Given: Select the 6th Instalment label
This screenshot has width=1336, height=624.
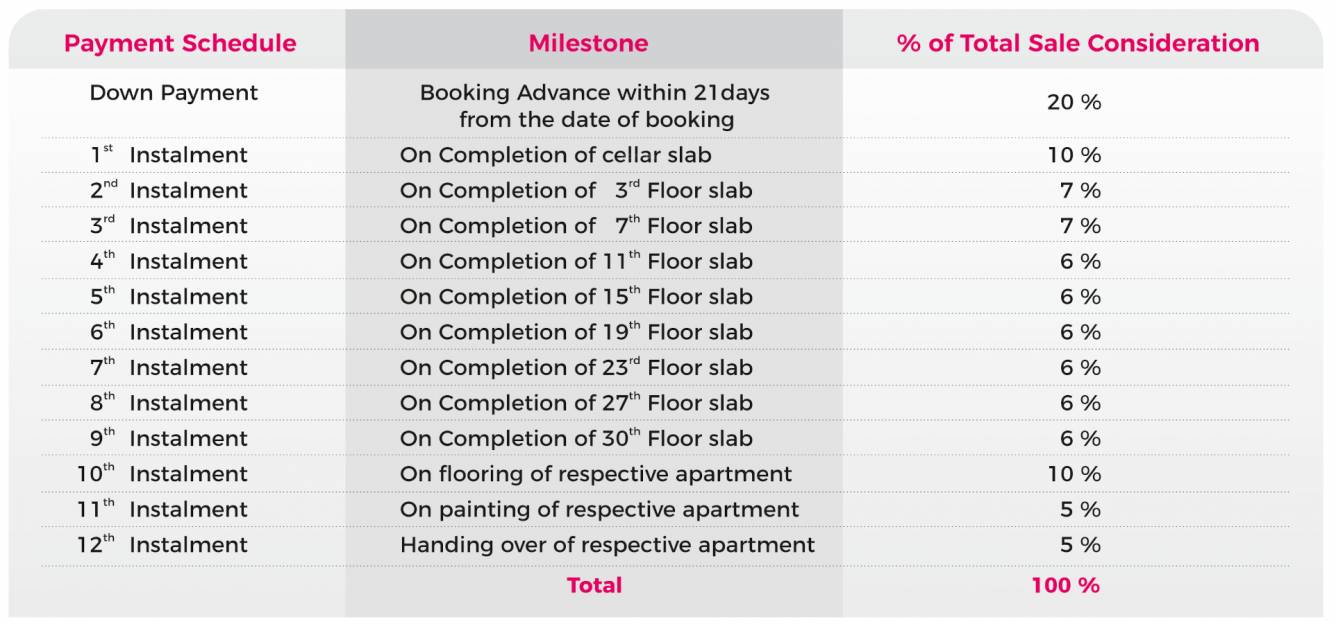Looking at the screenshot, I should (169, 332).
